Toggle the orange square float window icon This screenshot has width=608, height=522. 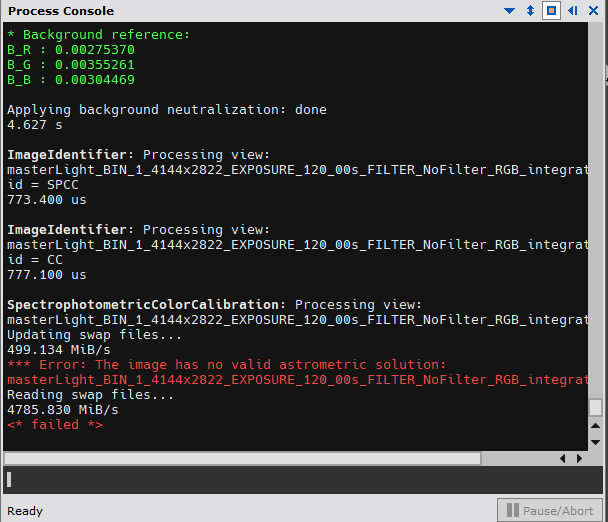(551, 11)
